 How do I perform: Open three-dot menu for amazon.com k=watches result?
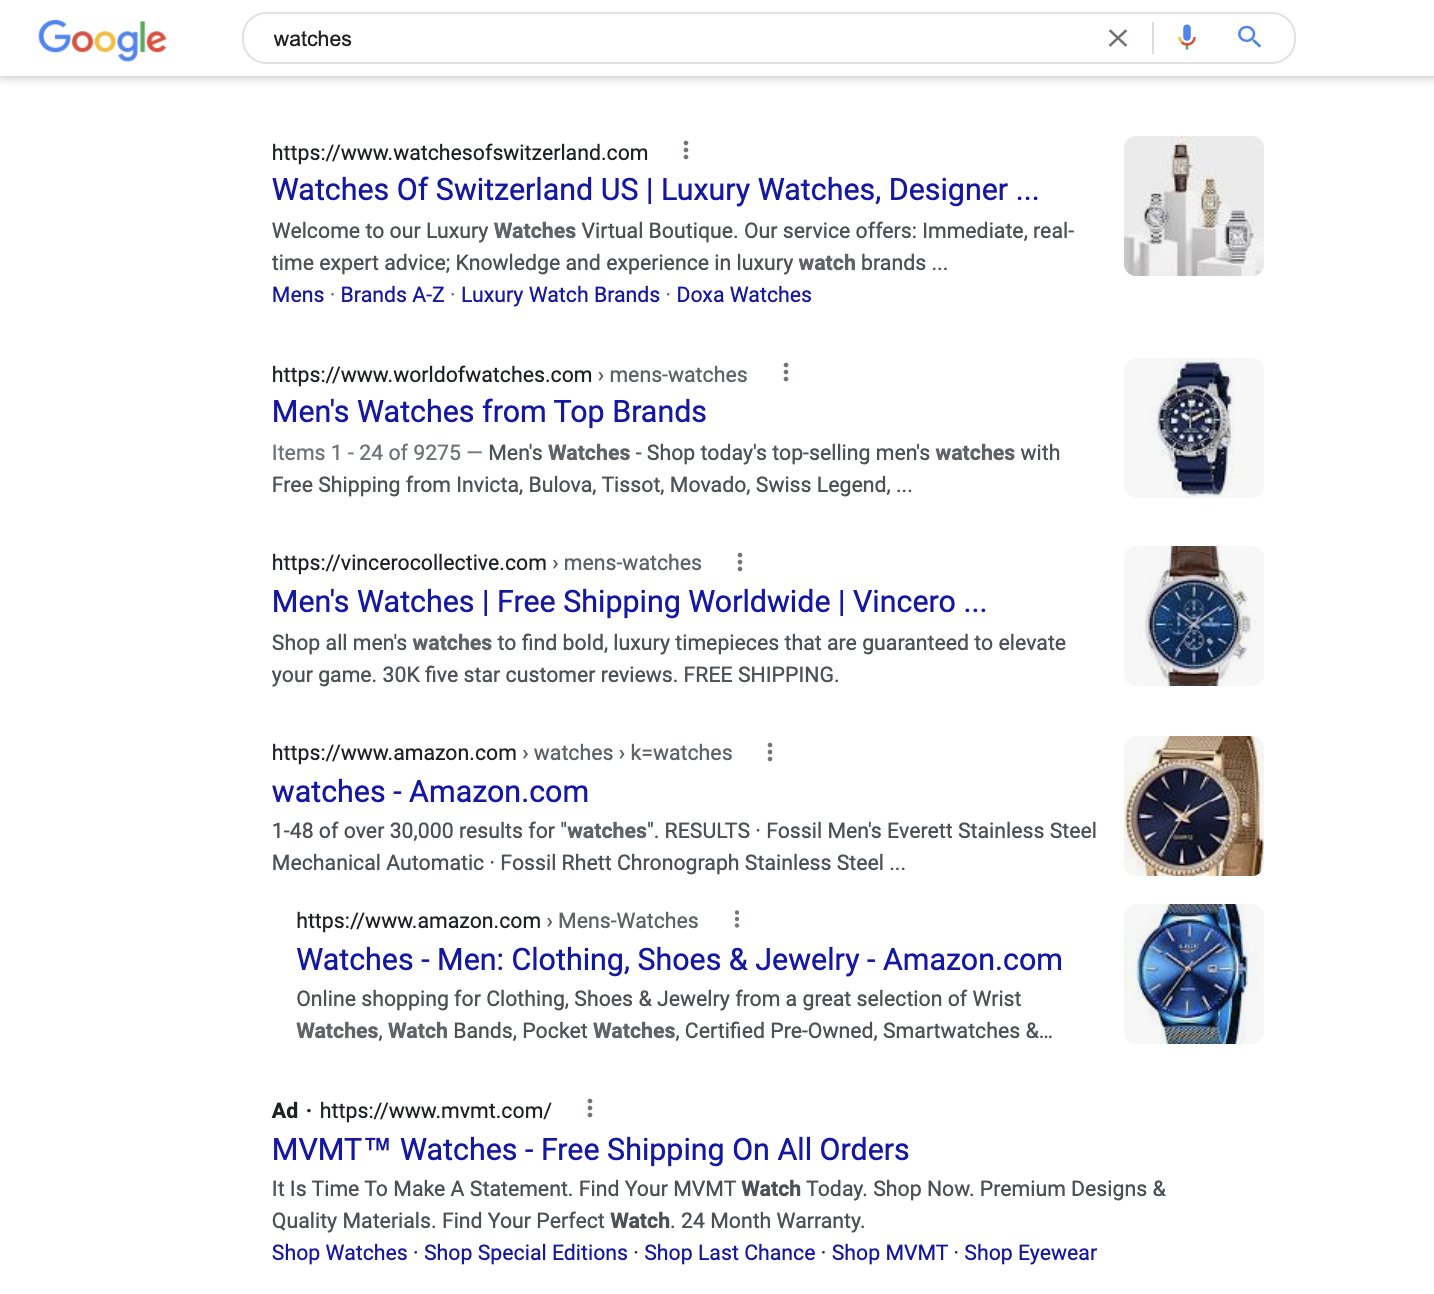click(x=770, y=752)
